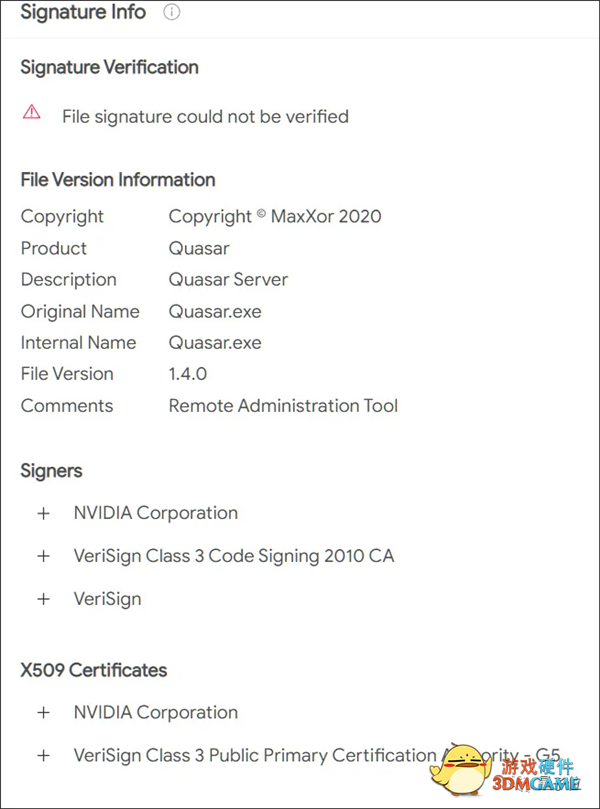Expand VeriSign Class 3 Code Signing 2010 CA
Image resolution: width=600 pixels, height=809 pixels.
point(44,556)
